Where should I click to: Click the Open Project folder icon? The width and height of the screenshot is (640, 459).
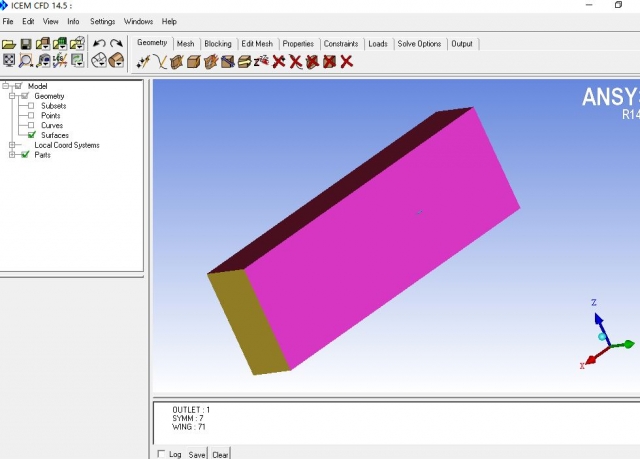(x=9, y=44)
